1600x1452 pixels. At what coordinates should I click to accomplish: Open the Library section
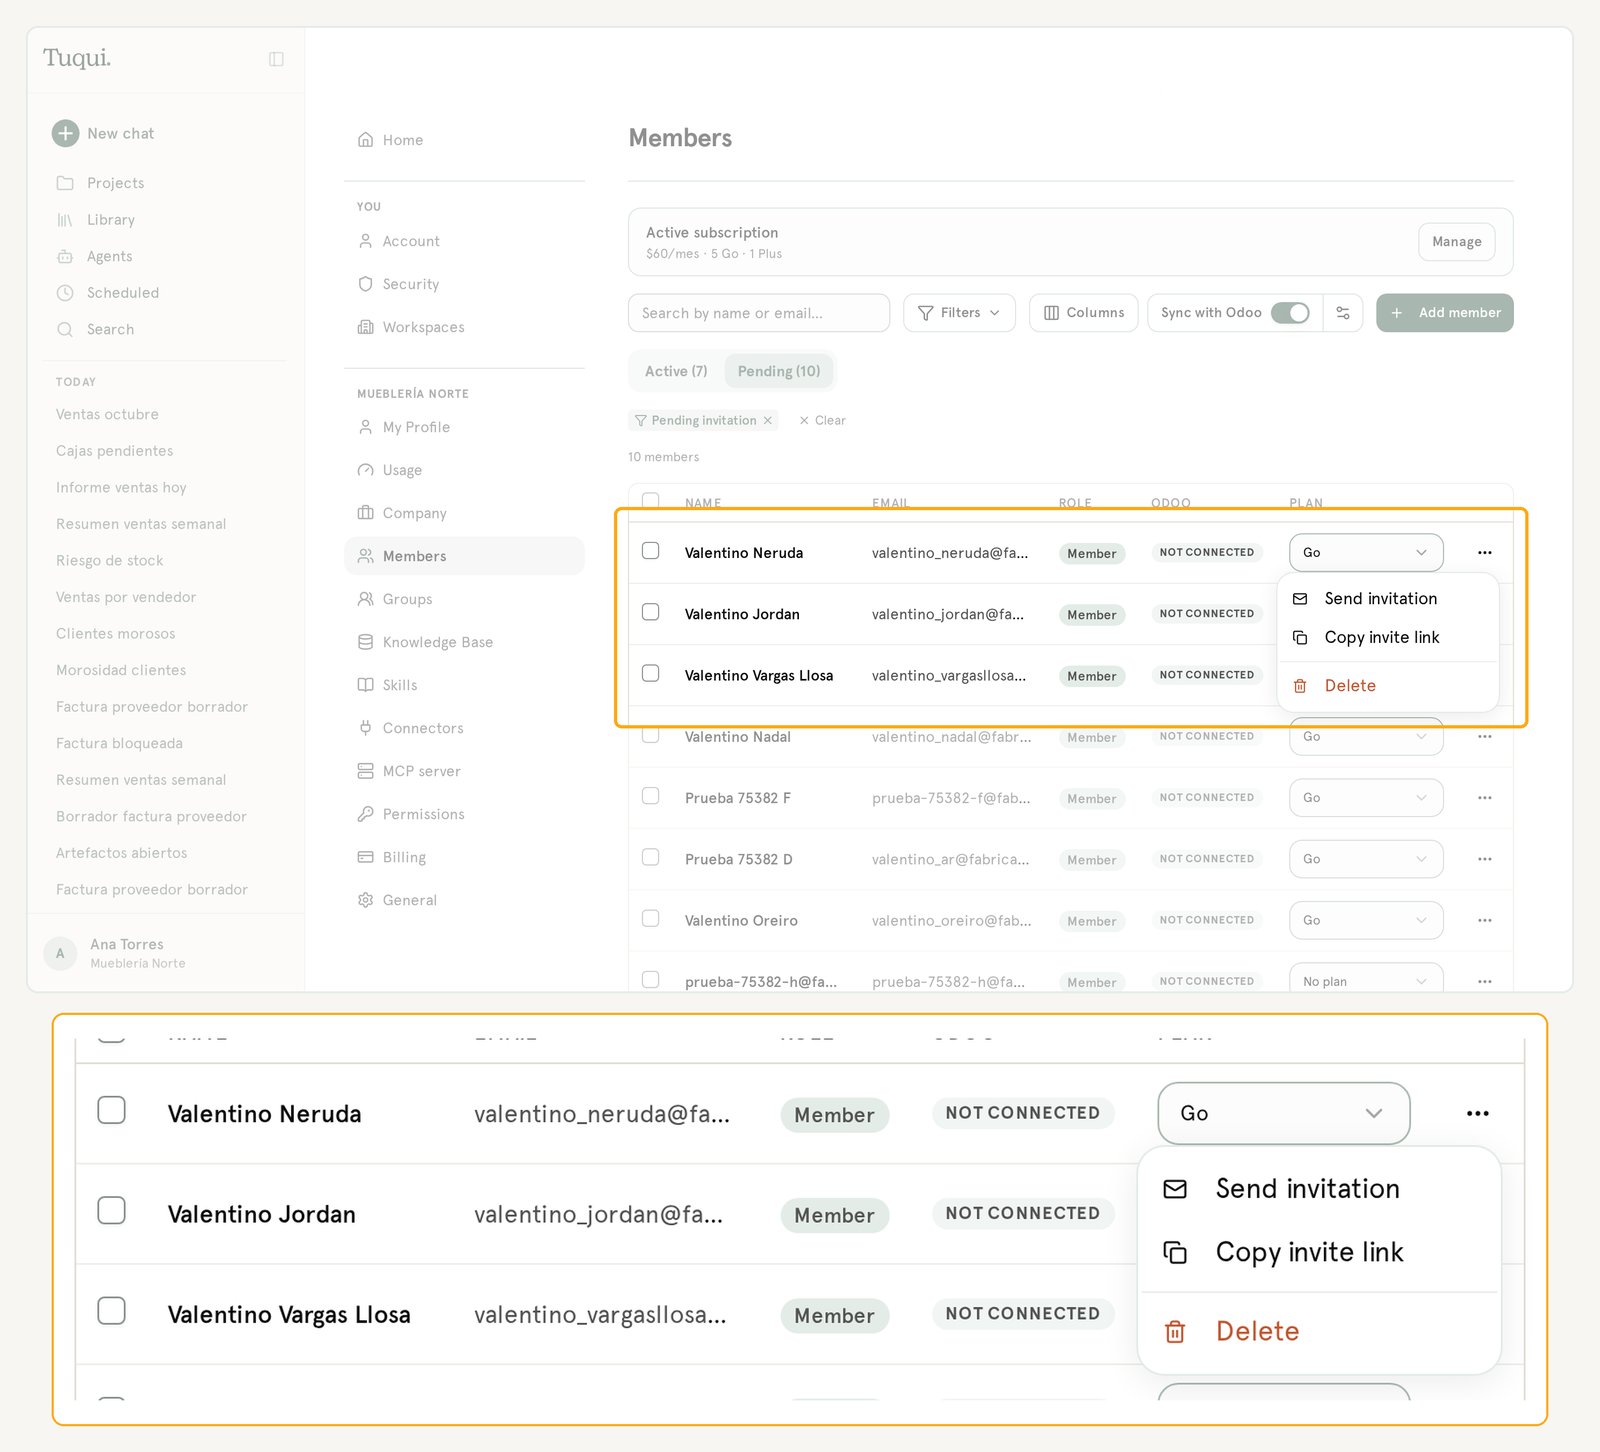point(97,220)
